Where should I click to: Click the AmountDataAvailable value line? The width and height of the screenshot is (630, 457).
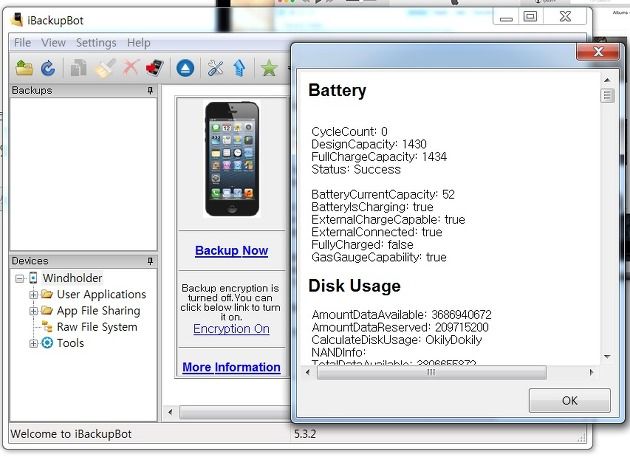(401, 314)
